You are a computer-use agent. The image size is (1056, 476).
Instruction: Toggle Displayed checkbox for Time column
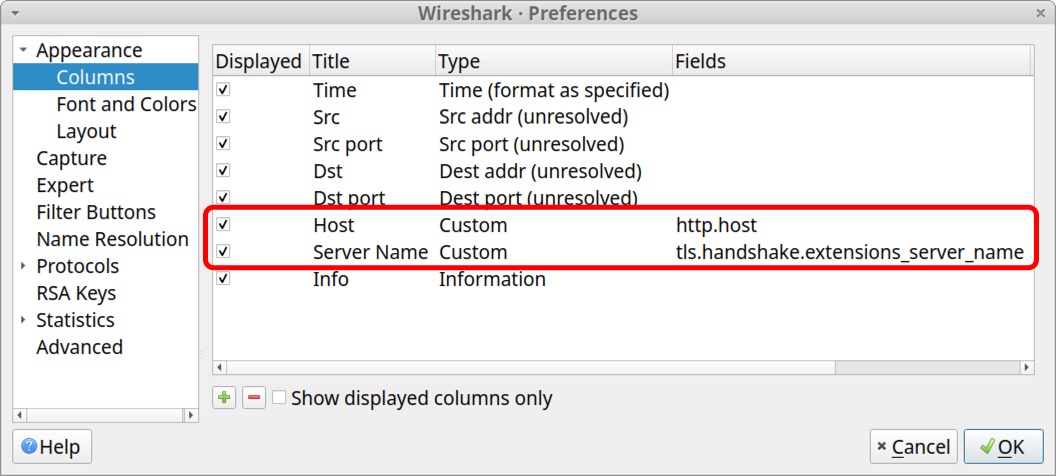coord(224,90)
